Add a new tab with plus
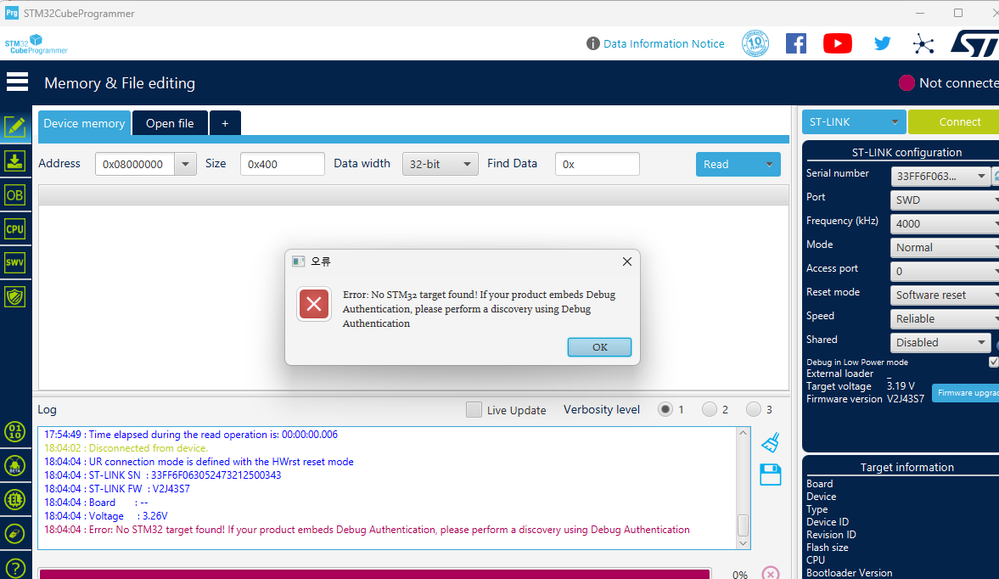The height and width of the screenshot is (579, 999). pos(225,123)
